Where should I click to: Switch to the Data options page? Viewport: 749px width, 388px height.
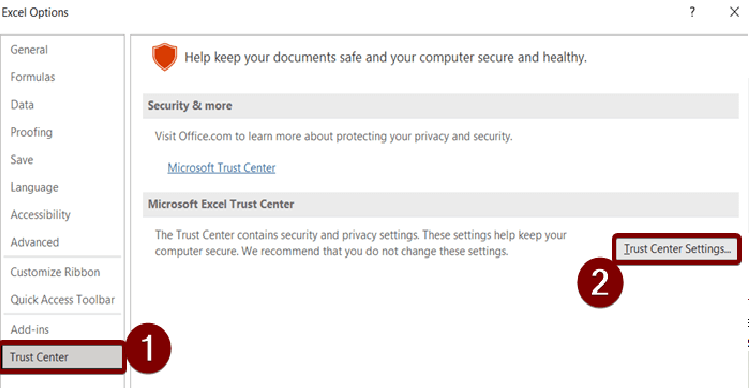click(22, 105)
